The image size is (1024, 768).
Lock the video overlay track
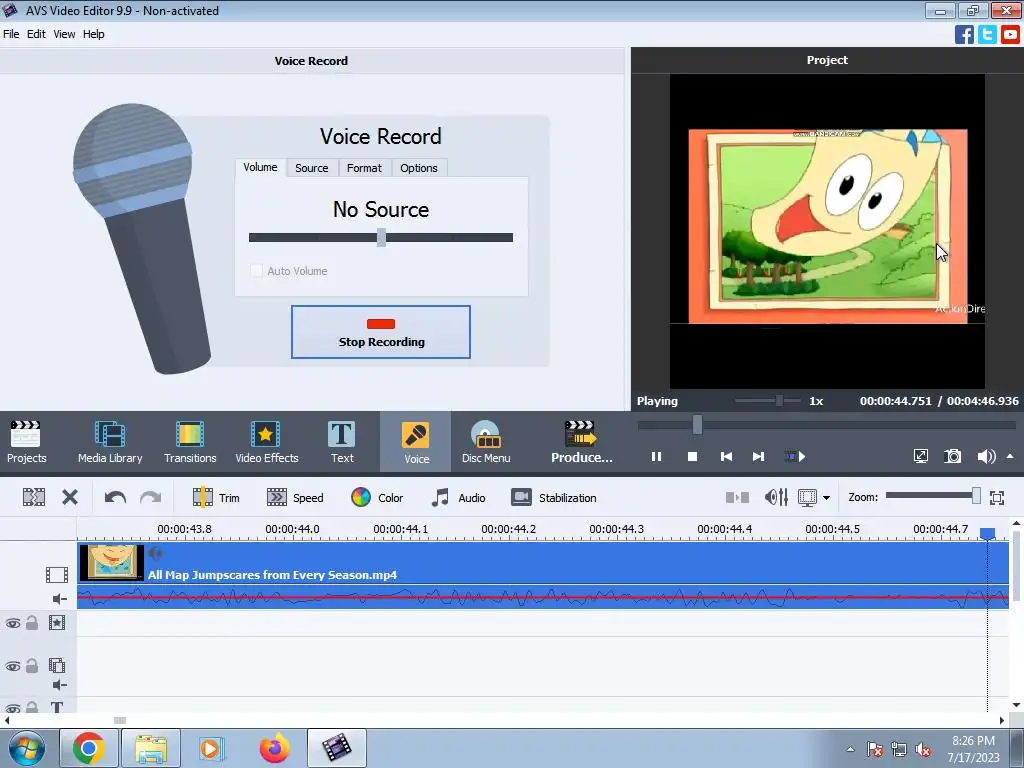31,666
